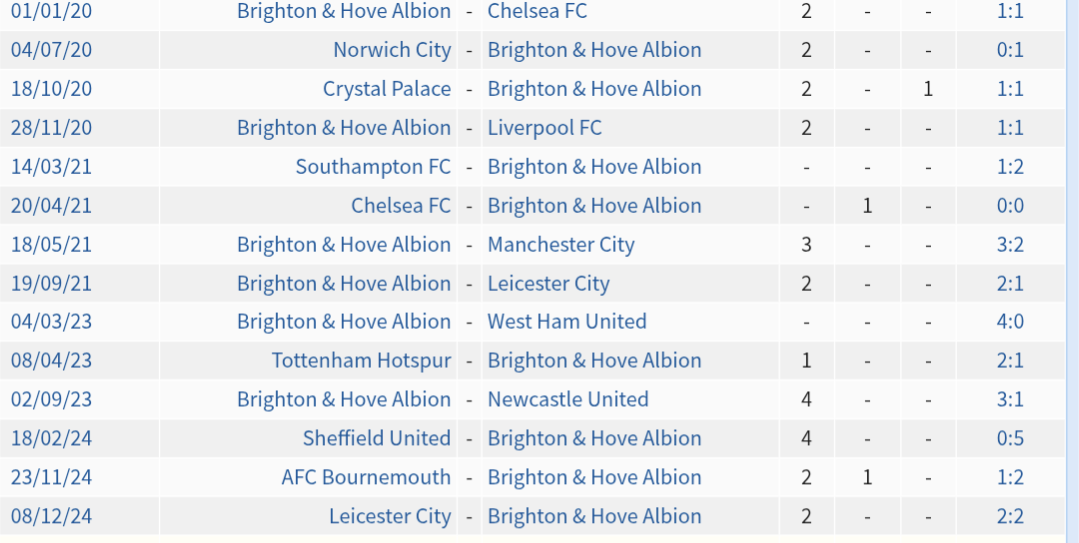Open the AFC Bournemouth team link
The image size is (1079, 543).
click(x=366, y=477)
